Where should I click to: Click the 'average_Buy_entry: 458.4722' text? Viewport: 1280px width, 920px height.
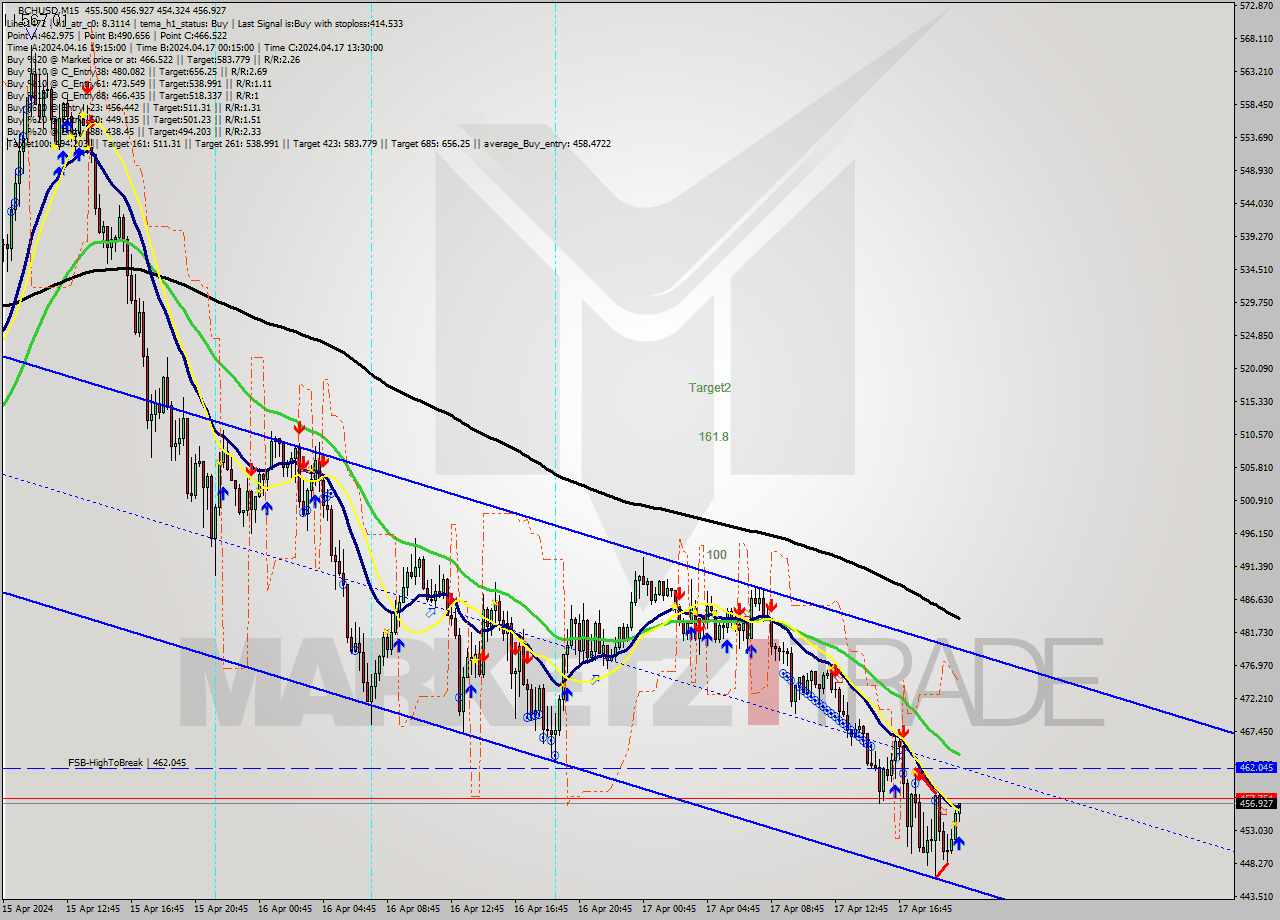(547, 143)
